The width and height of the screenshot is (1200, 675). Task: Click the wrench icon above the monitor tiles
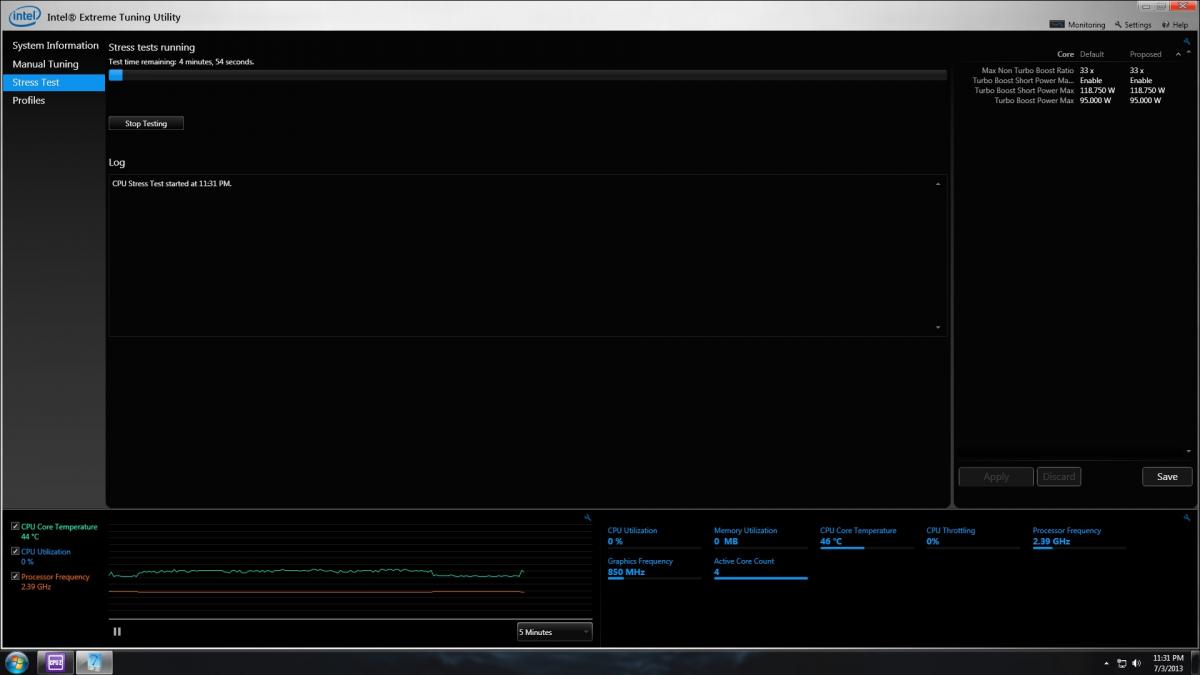(1186, 517)
